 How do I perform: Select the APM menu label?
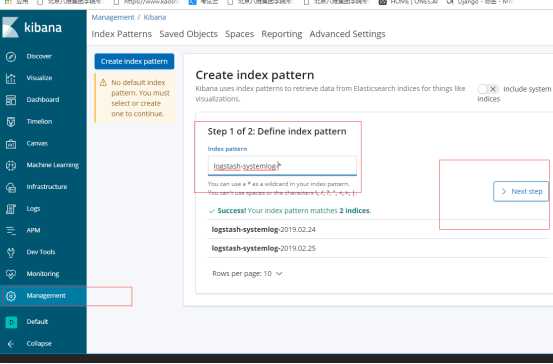(33, 230)
